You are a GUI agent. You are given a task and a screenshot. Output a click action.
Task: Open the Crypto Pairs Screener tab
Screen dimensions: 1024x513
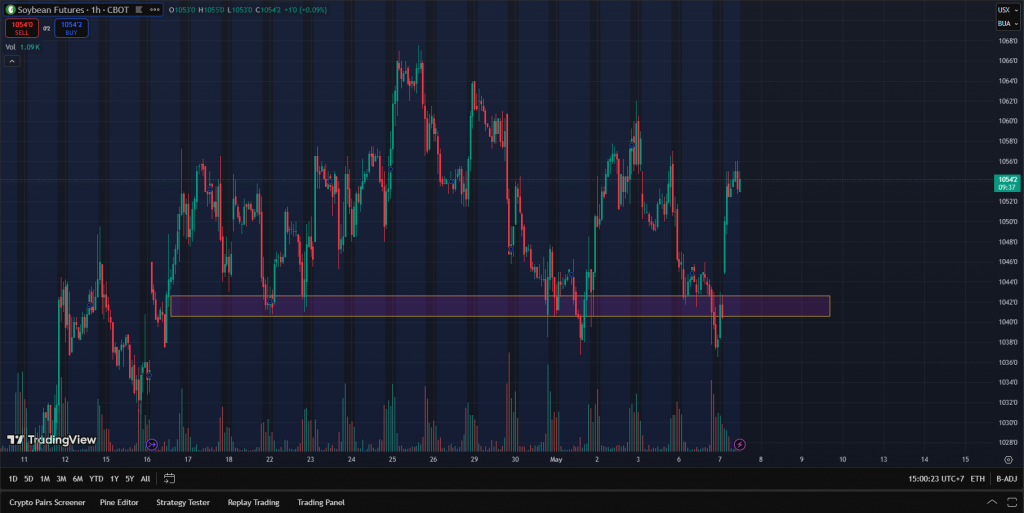47,503
